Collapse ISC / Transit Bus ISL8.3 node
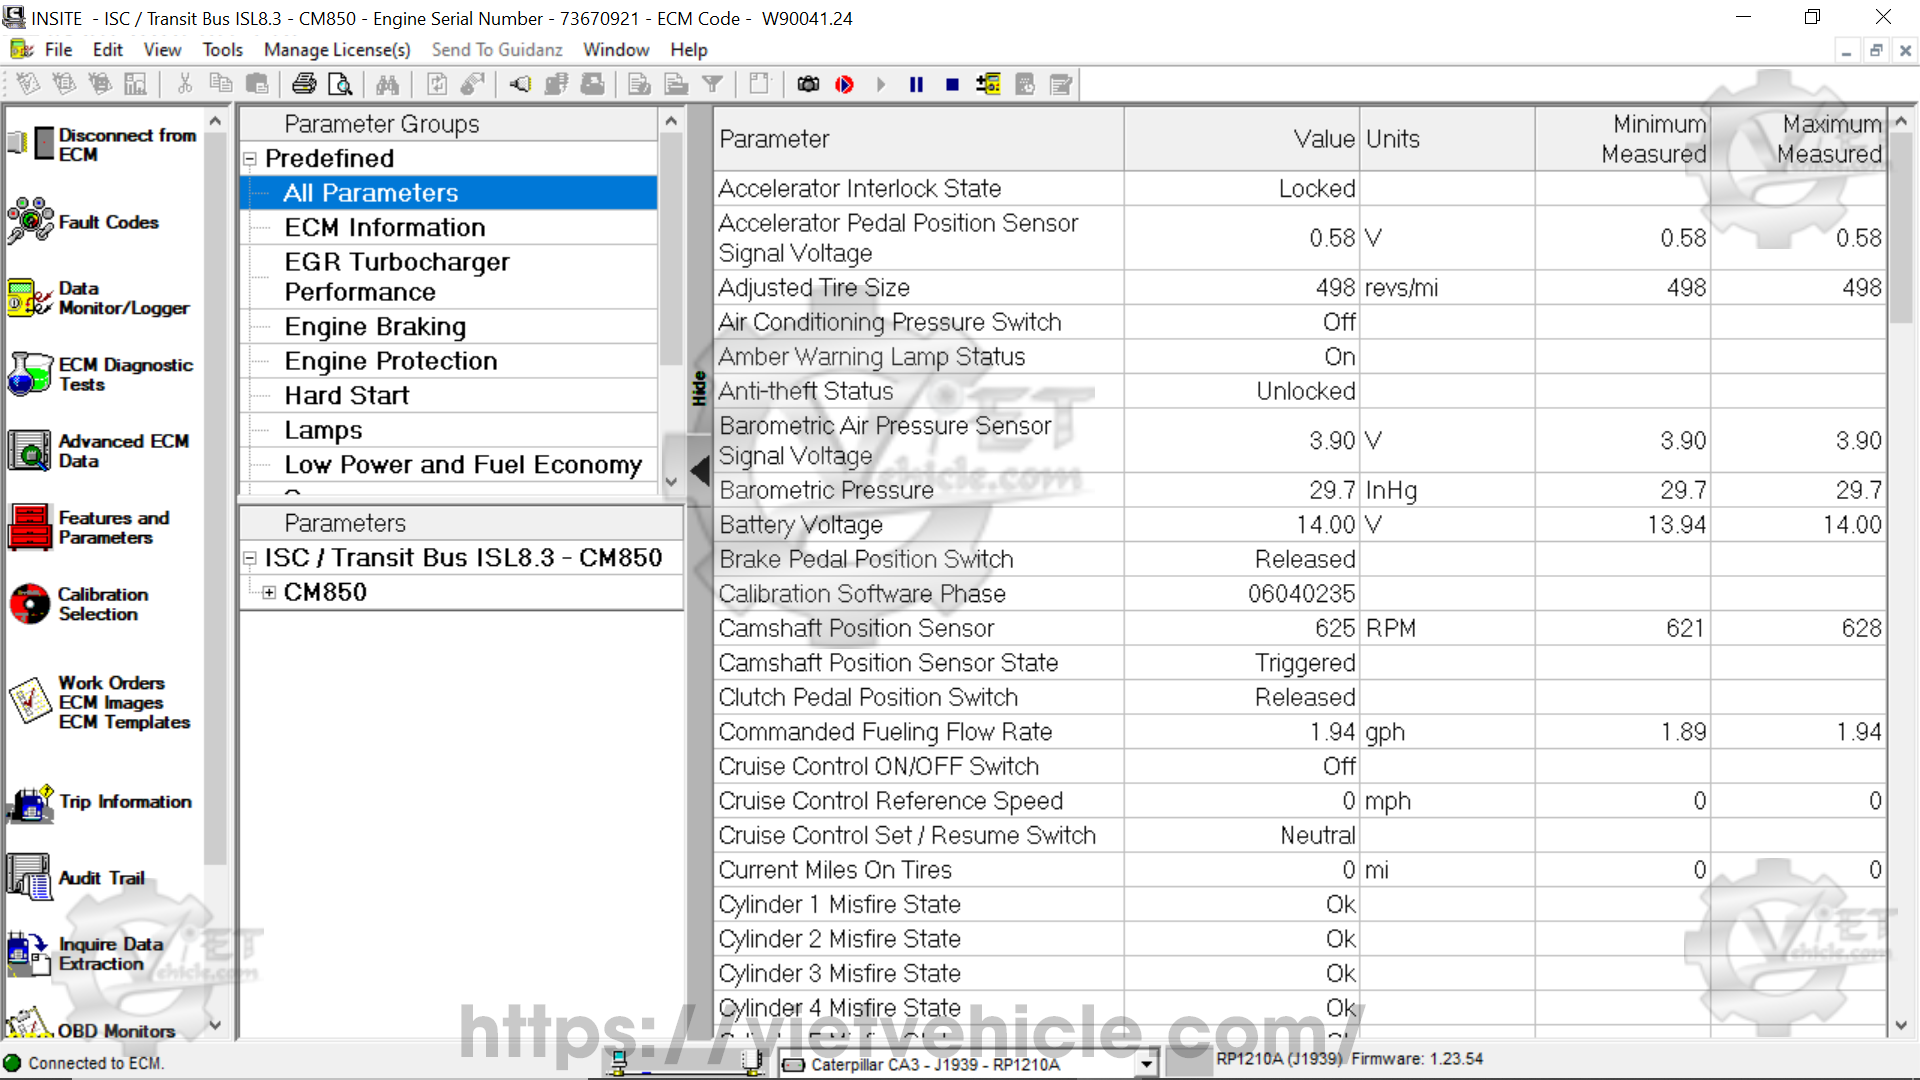The height and width of the screenshot is (1080, 1920). [250, 558]
